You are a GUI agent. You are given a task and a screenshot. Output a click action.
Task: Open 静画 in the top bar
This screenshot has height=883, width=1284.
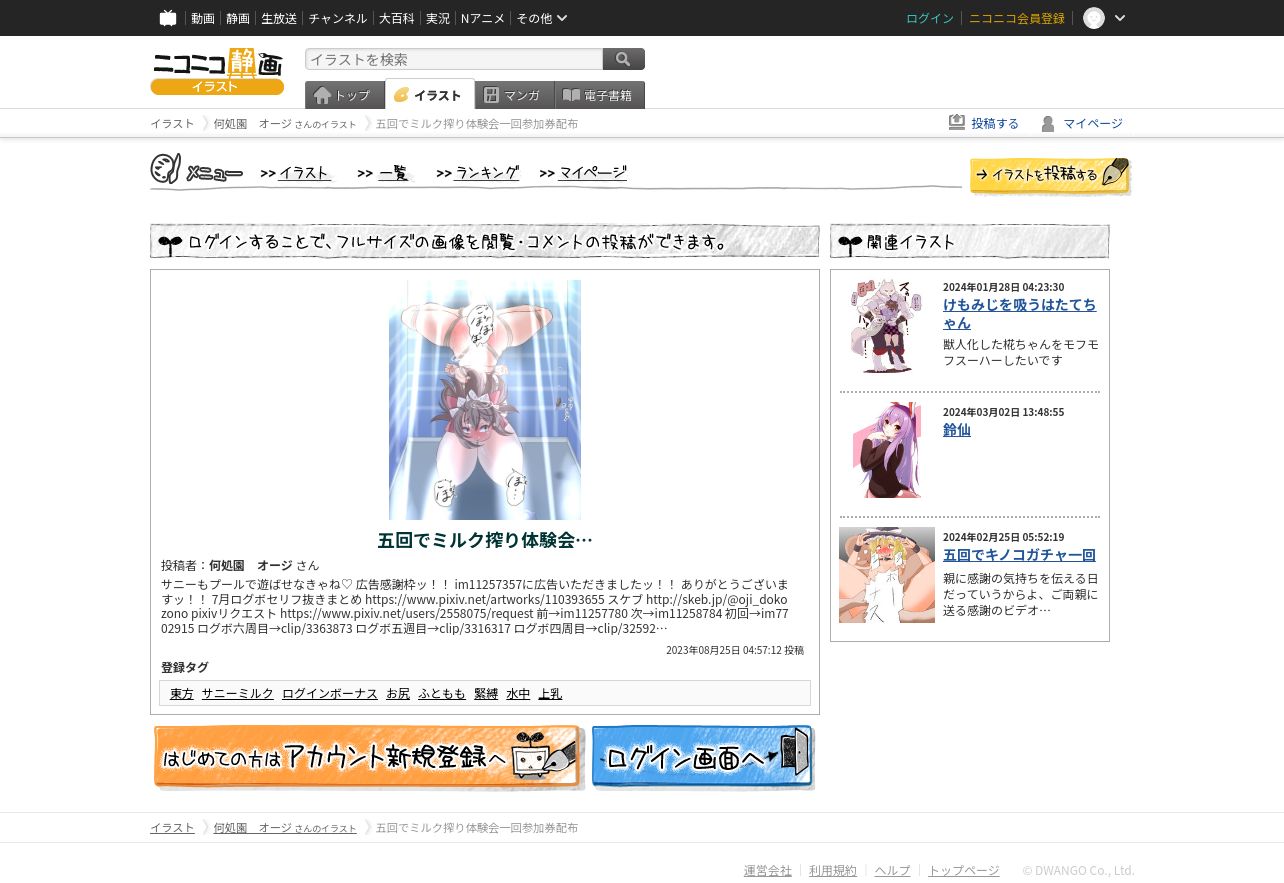pyautogui.click(x=238, y=18)
